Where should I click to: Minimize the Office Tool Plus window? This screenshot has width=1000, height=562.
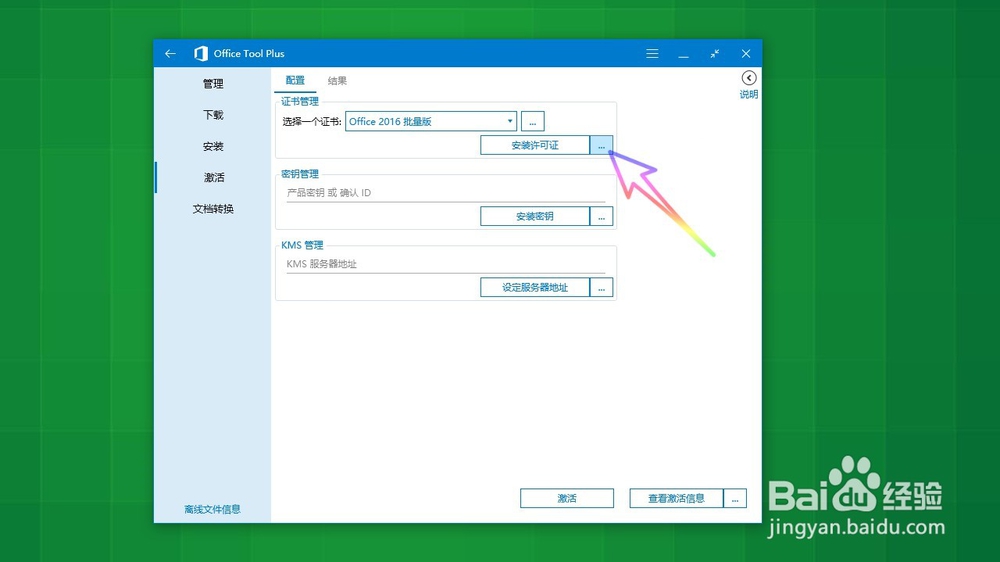point(683,54)
